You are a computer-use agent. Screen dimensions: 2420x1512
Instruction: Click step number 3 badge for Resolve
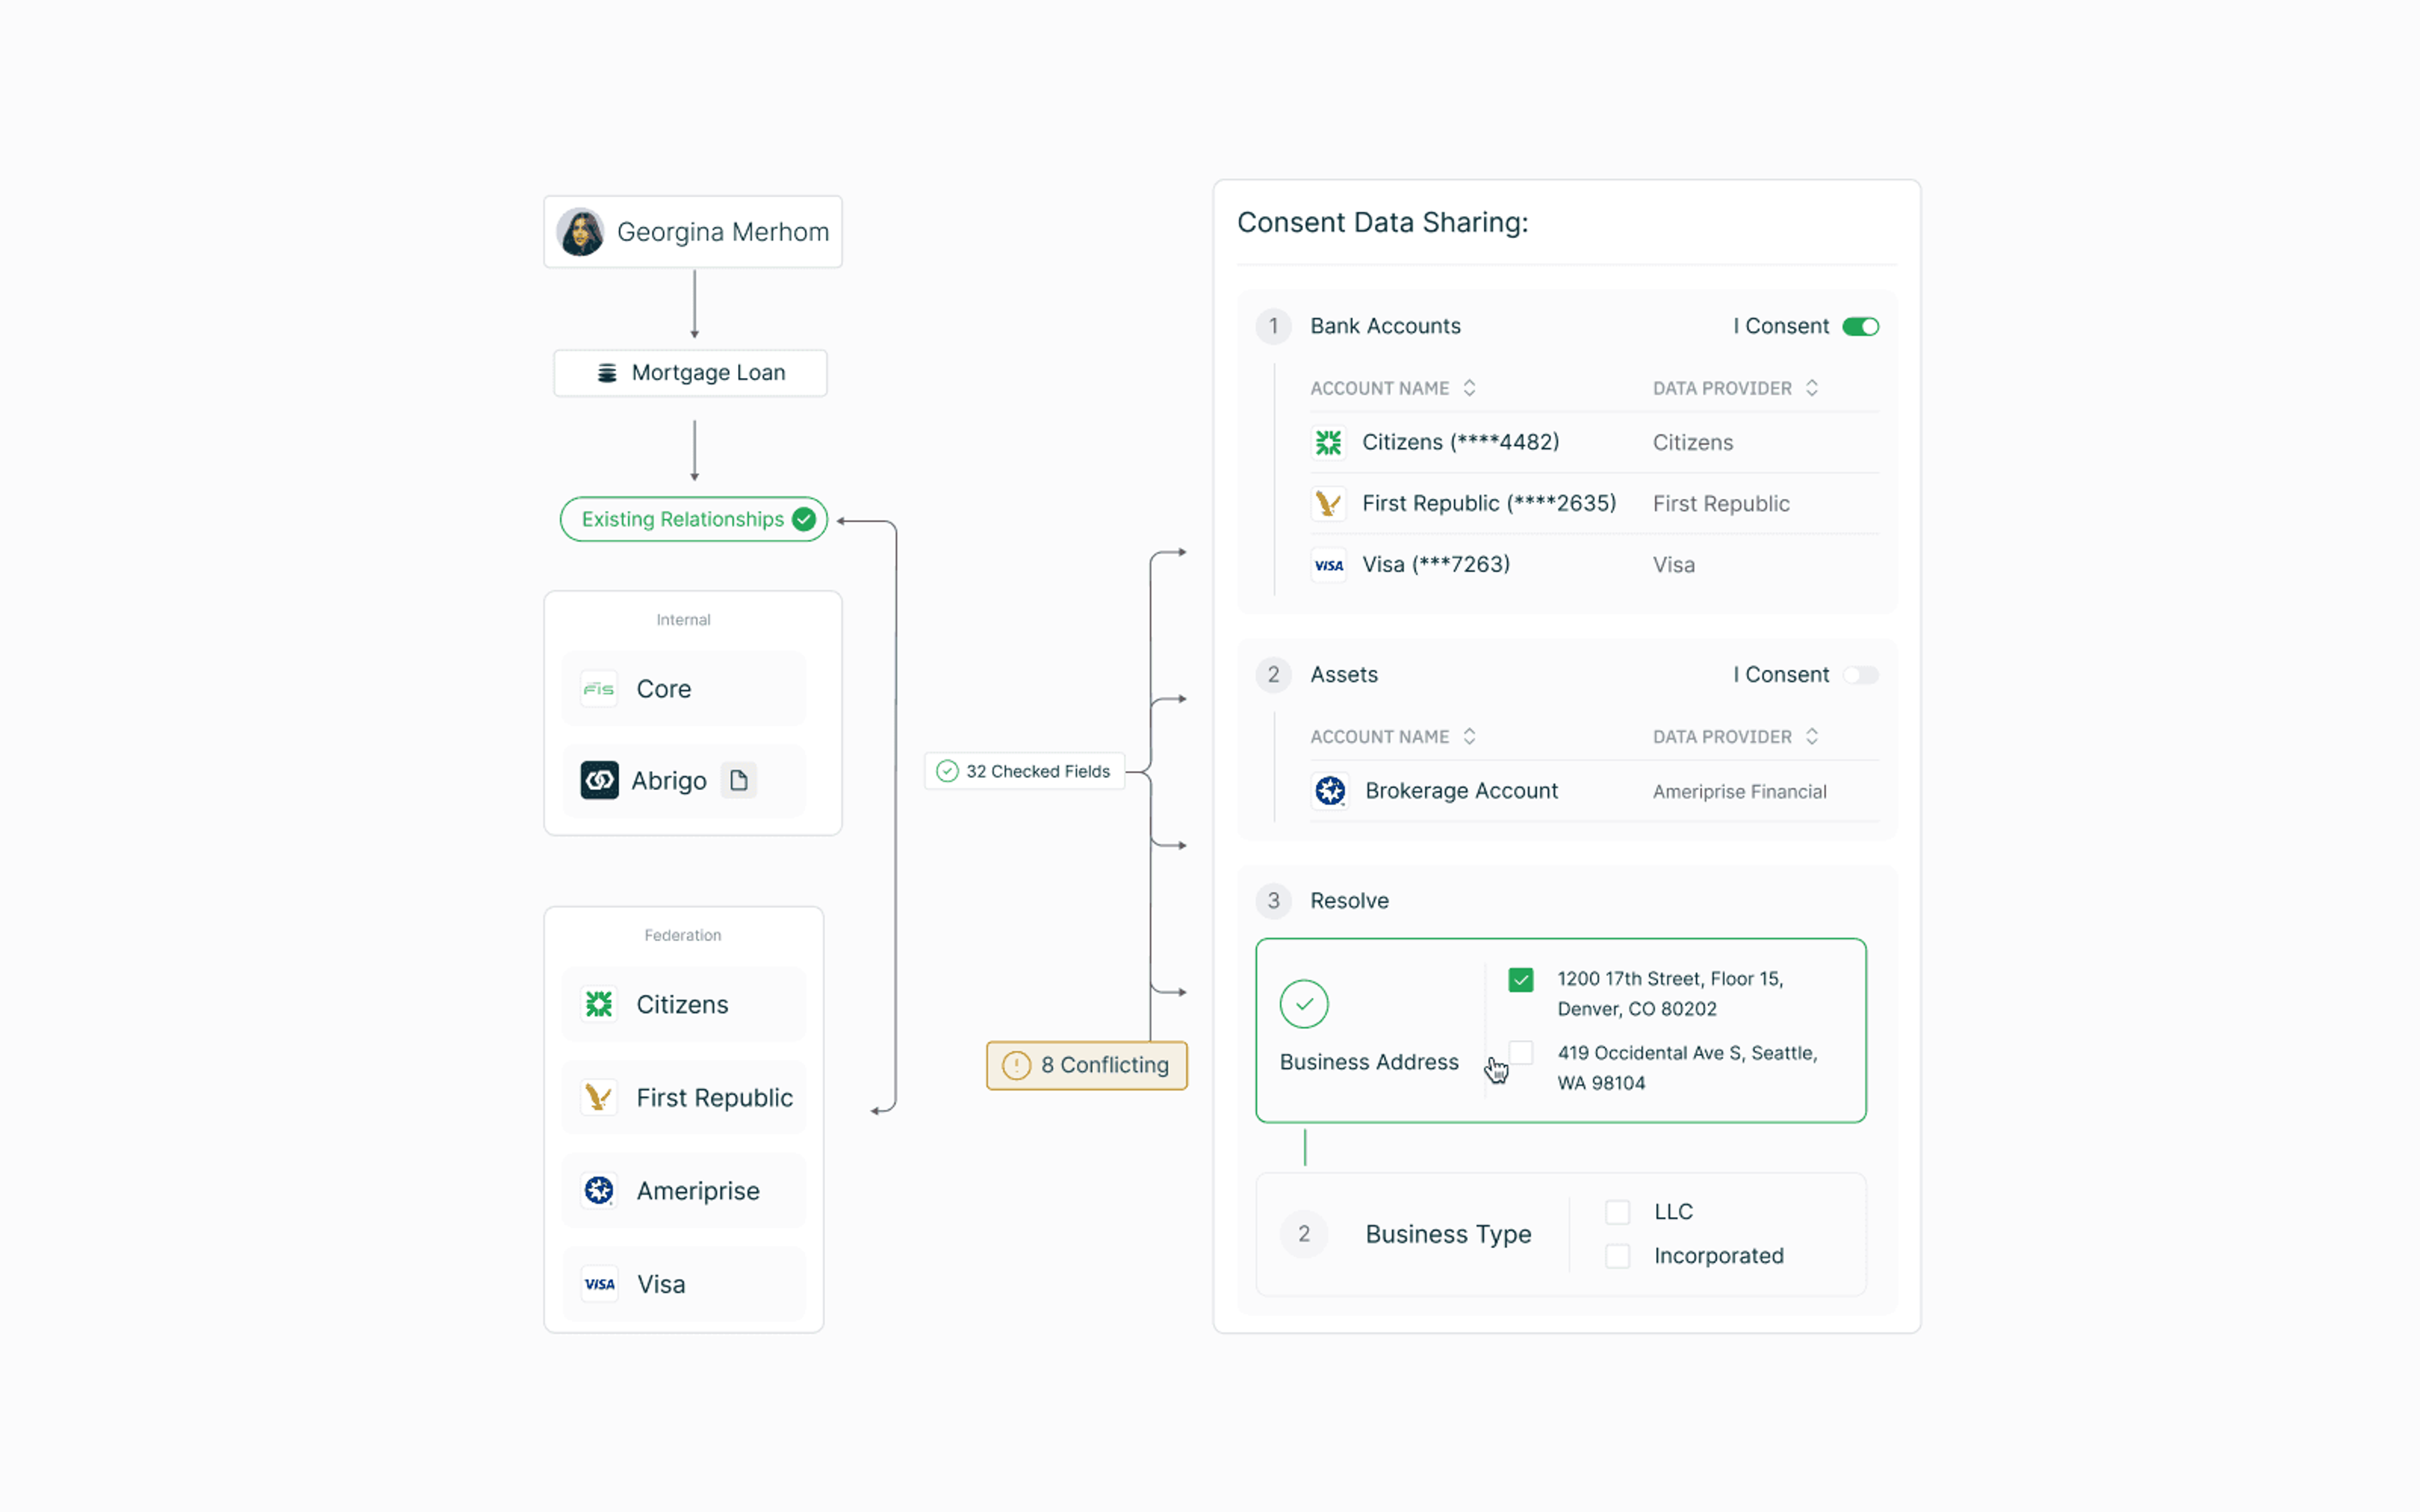tap(1273, 900)
